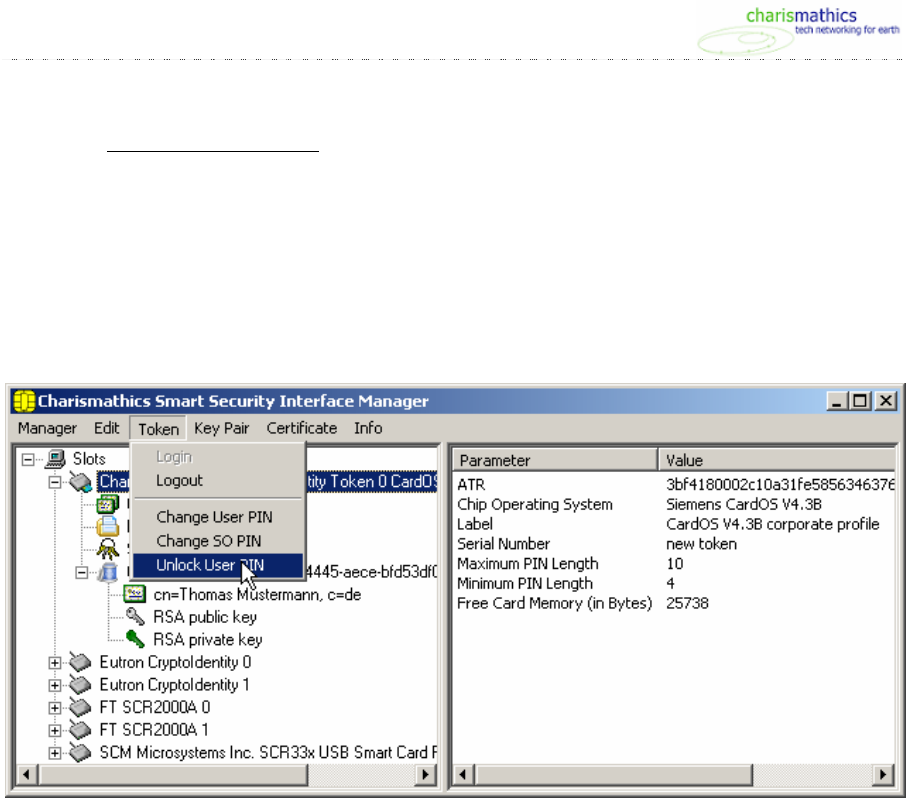Click the Siemens CardOS V4.3B value
Image resolution: width=906 pixels, height=798 pixels.
coord(744,504)
